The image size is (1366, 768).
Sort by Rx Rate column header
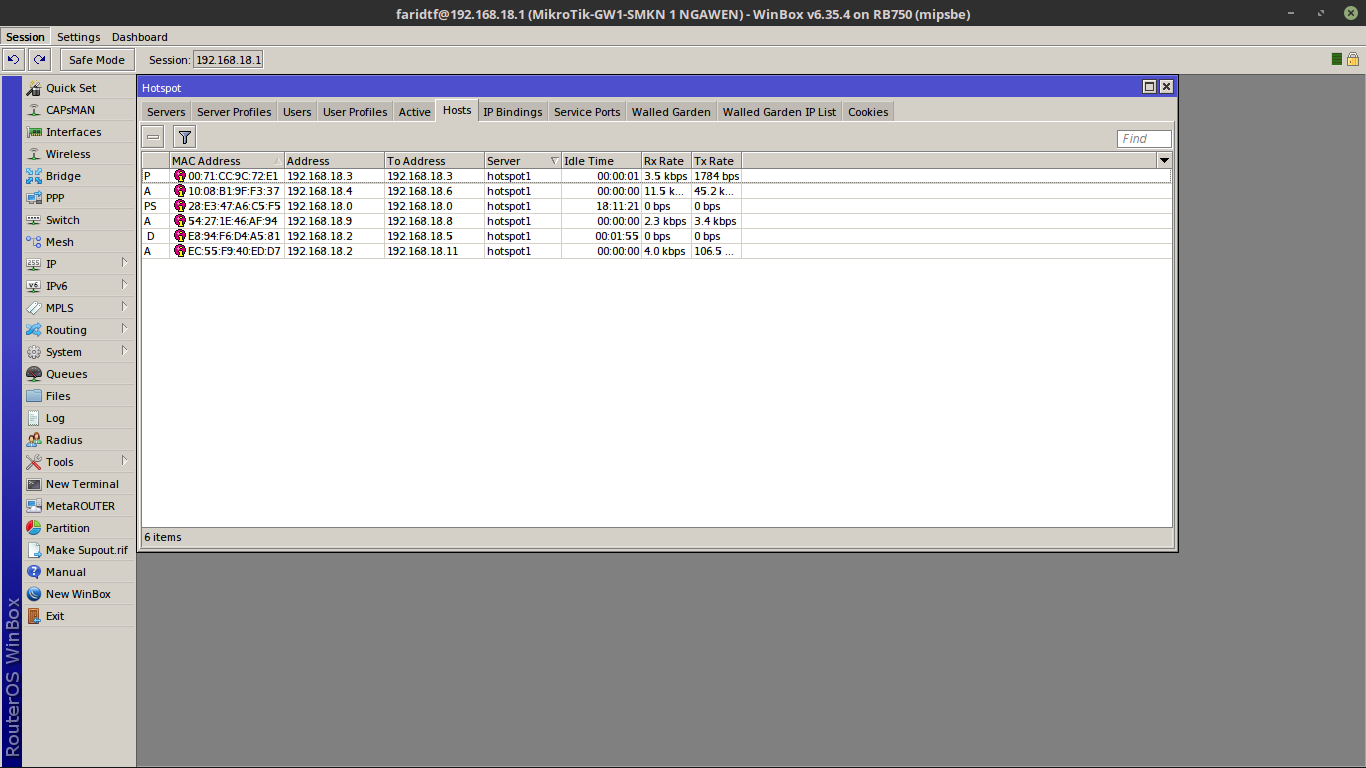click(666, 160)
